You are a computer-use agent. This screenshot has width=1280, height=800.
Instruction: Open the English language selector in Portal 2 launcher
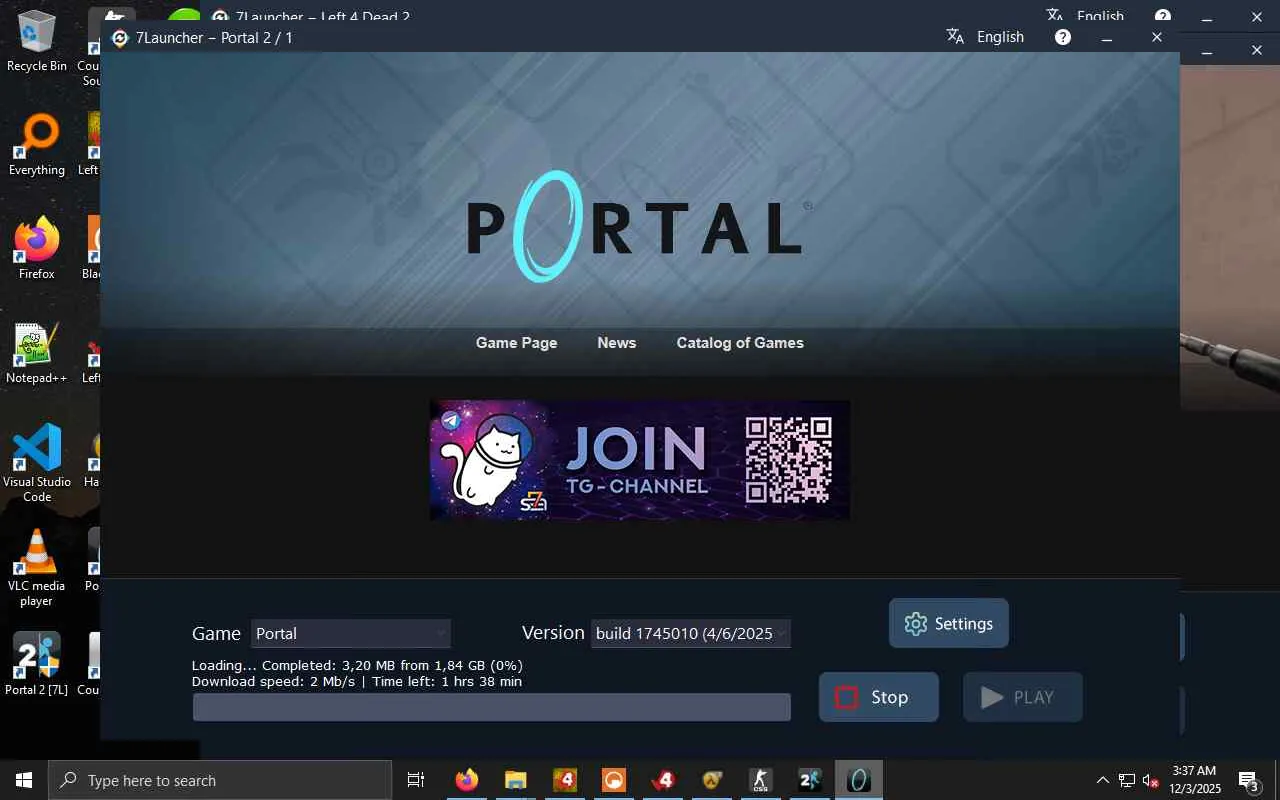pyautogui.click(x=1000, y=37)
